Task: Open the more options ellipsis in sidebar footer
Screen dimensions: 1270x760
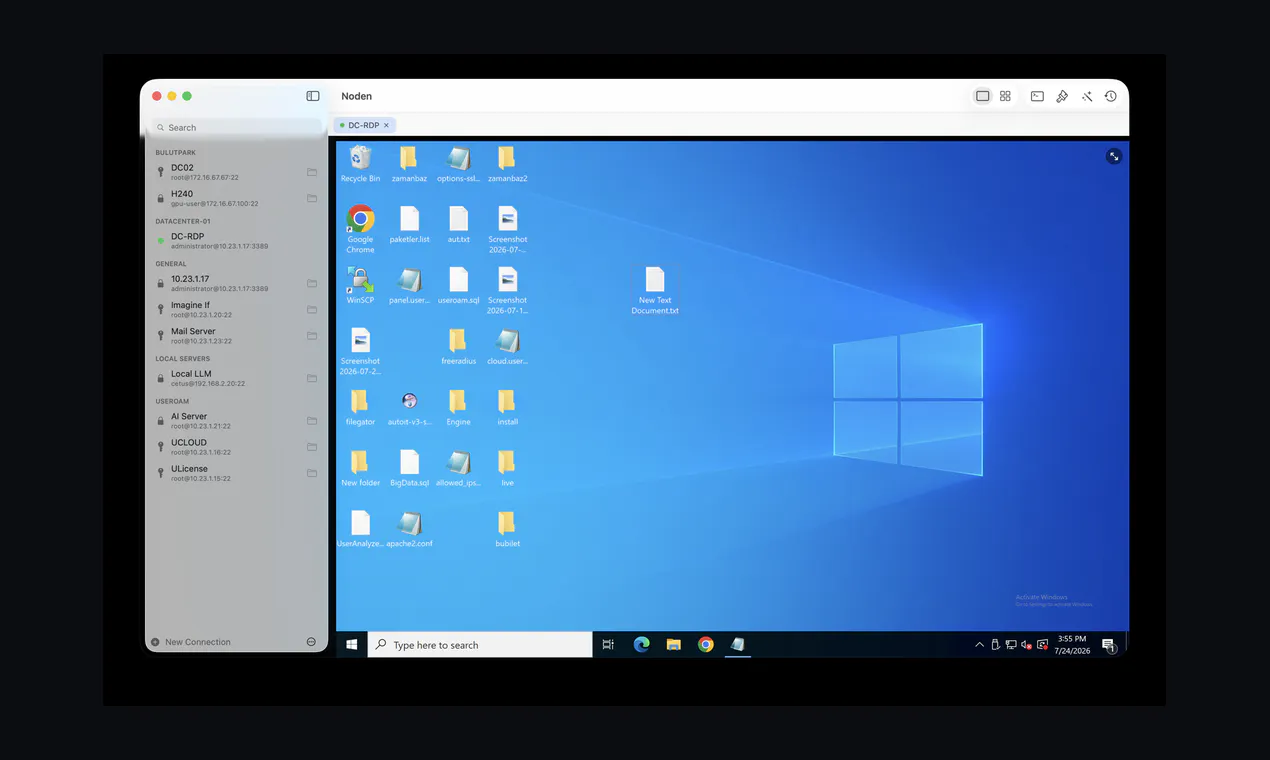Action: 311,642
